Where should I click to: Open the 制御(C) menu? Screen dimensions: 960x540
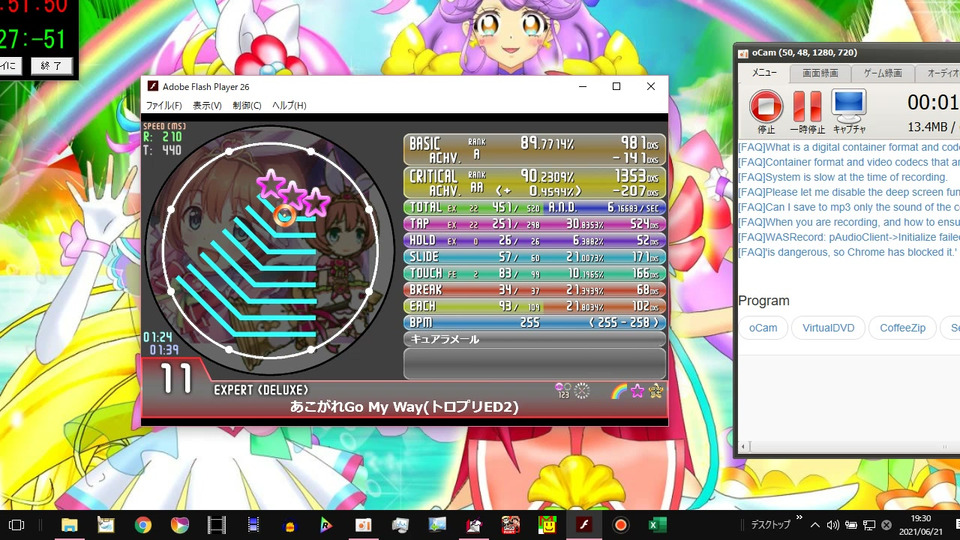coord(247,105)
